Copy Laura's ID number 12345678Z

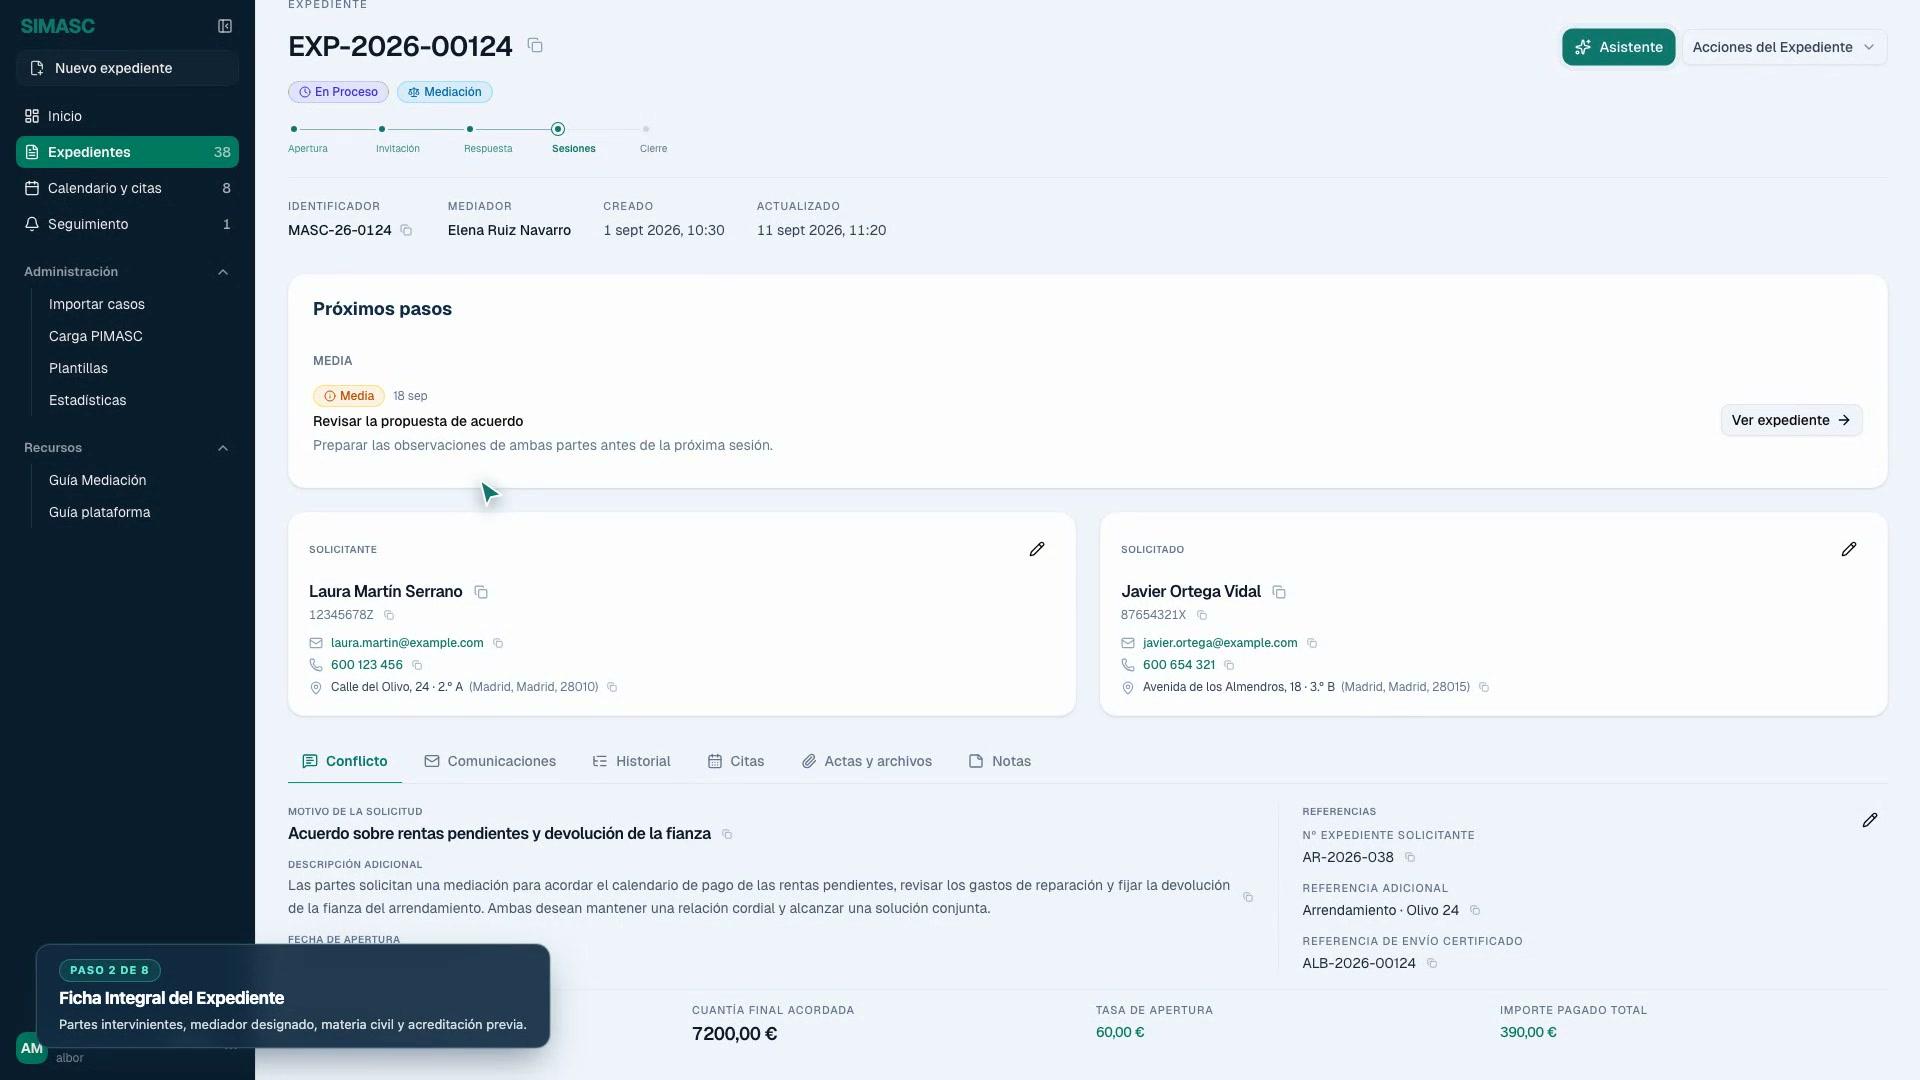tap(389, 615)
